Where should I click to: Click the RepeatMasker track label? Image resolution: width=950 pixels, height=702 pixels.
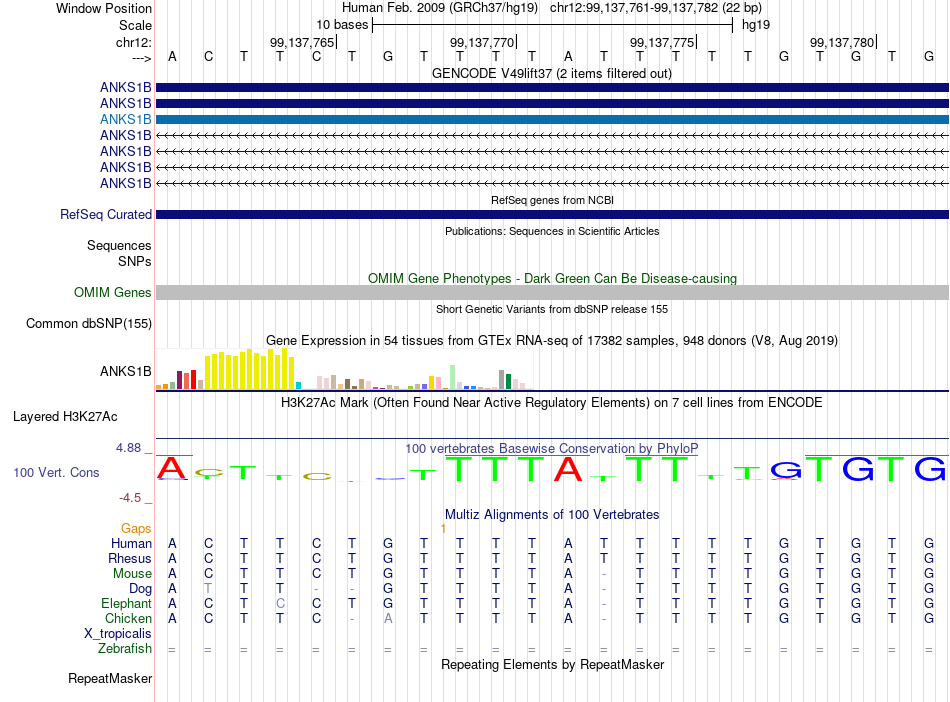(110, 678)
